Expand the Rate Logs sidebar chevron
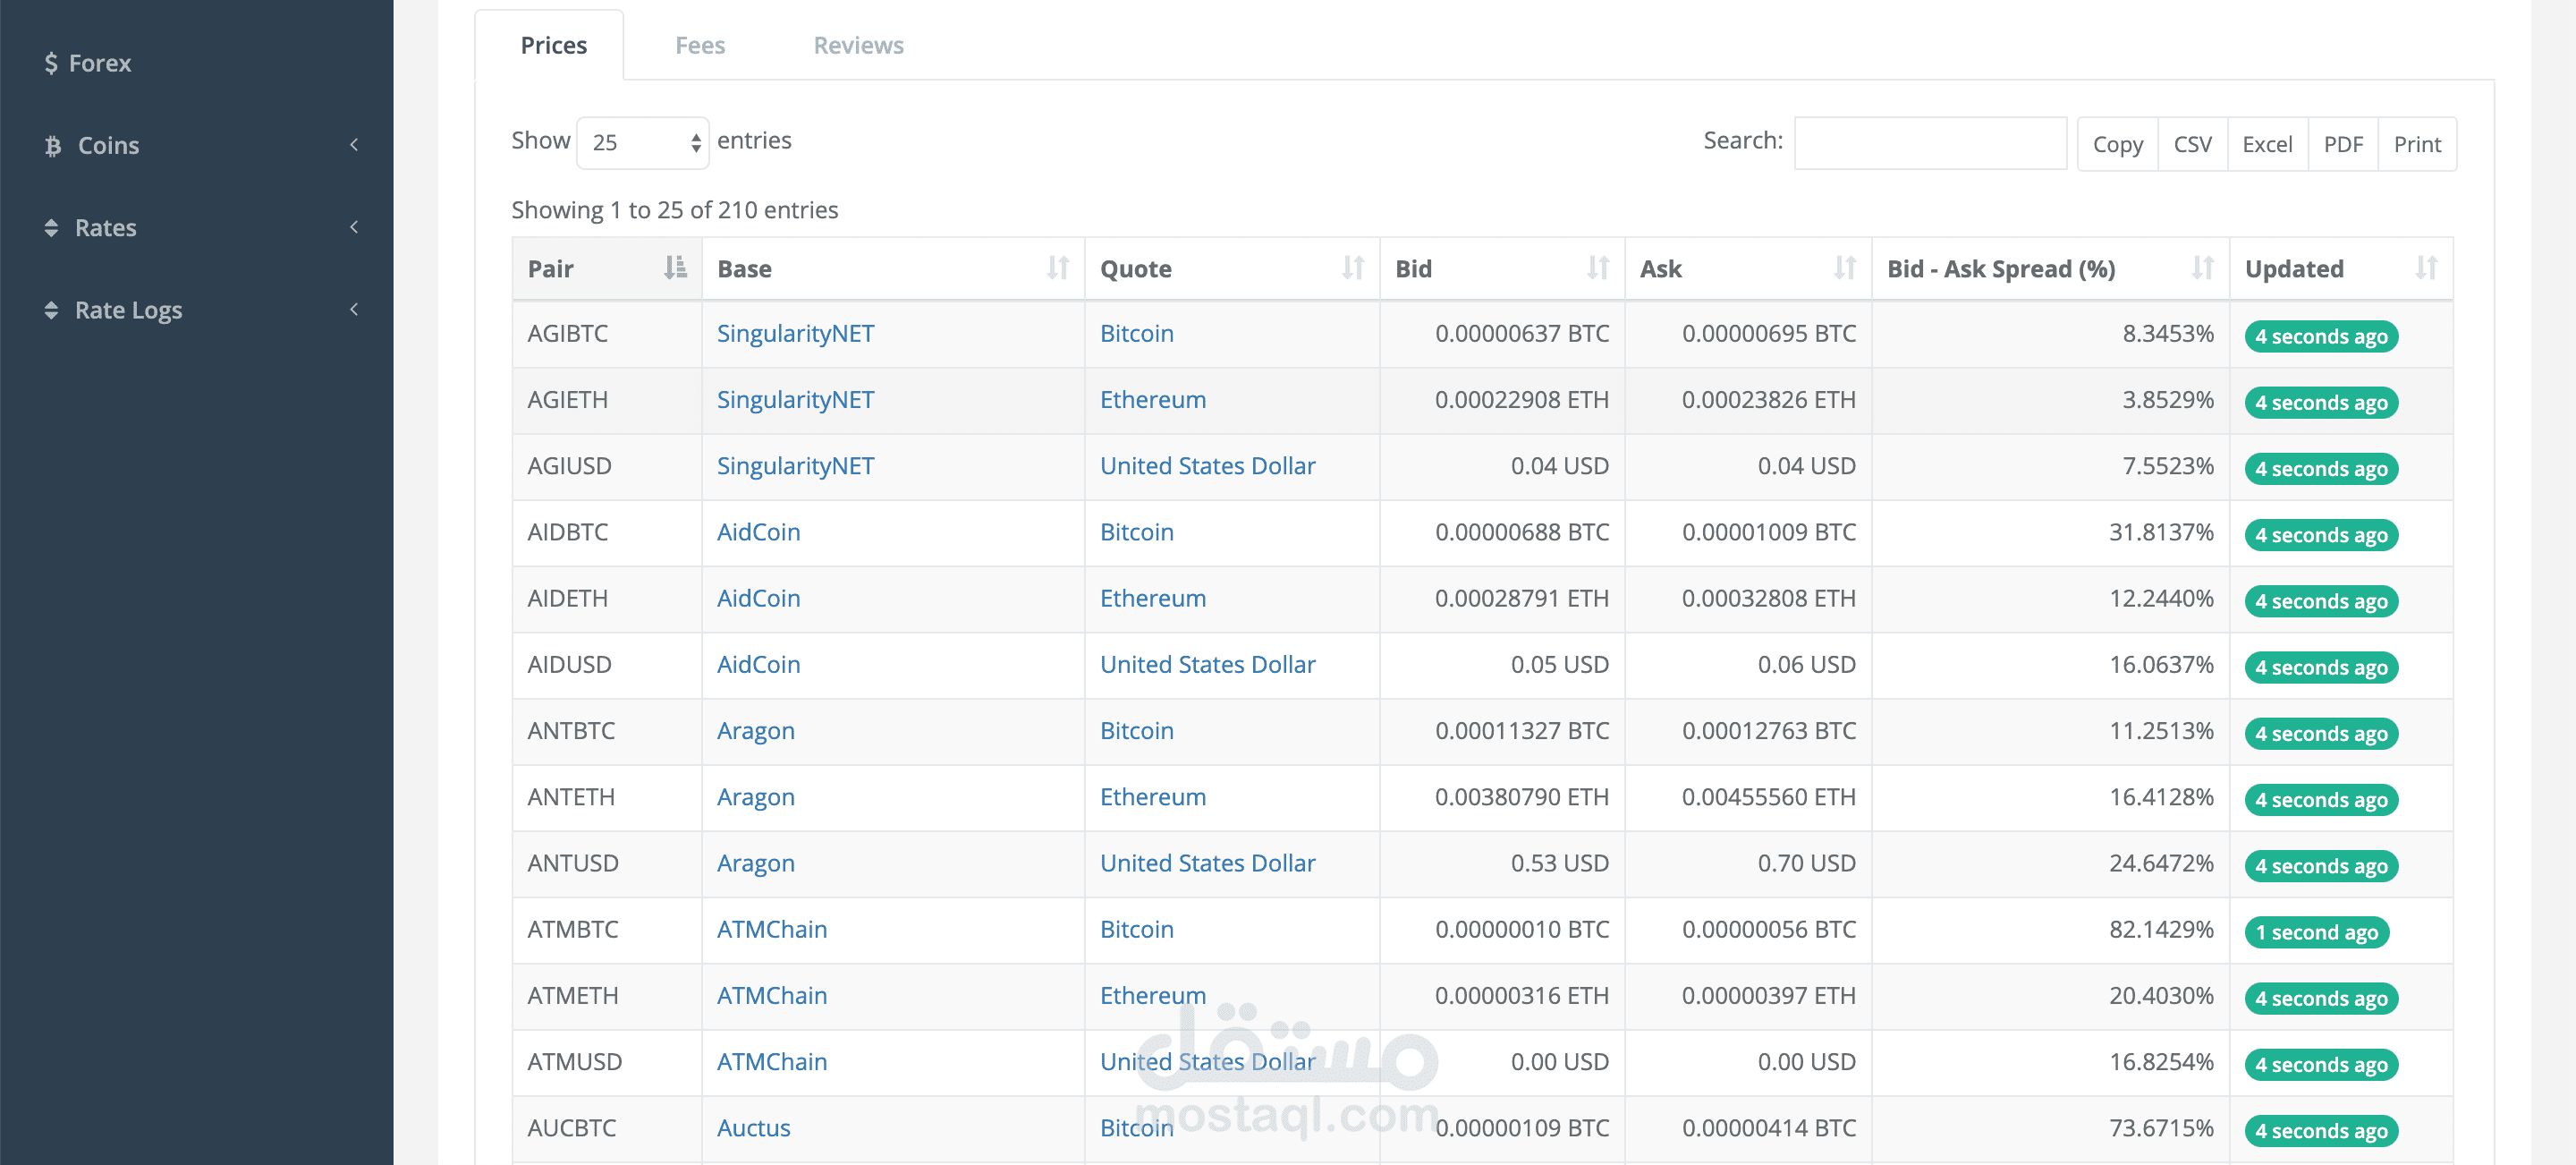The width and height of the screenshot is (2576, 1165). pyautogui.click(x=354, y=310)
